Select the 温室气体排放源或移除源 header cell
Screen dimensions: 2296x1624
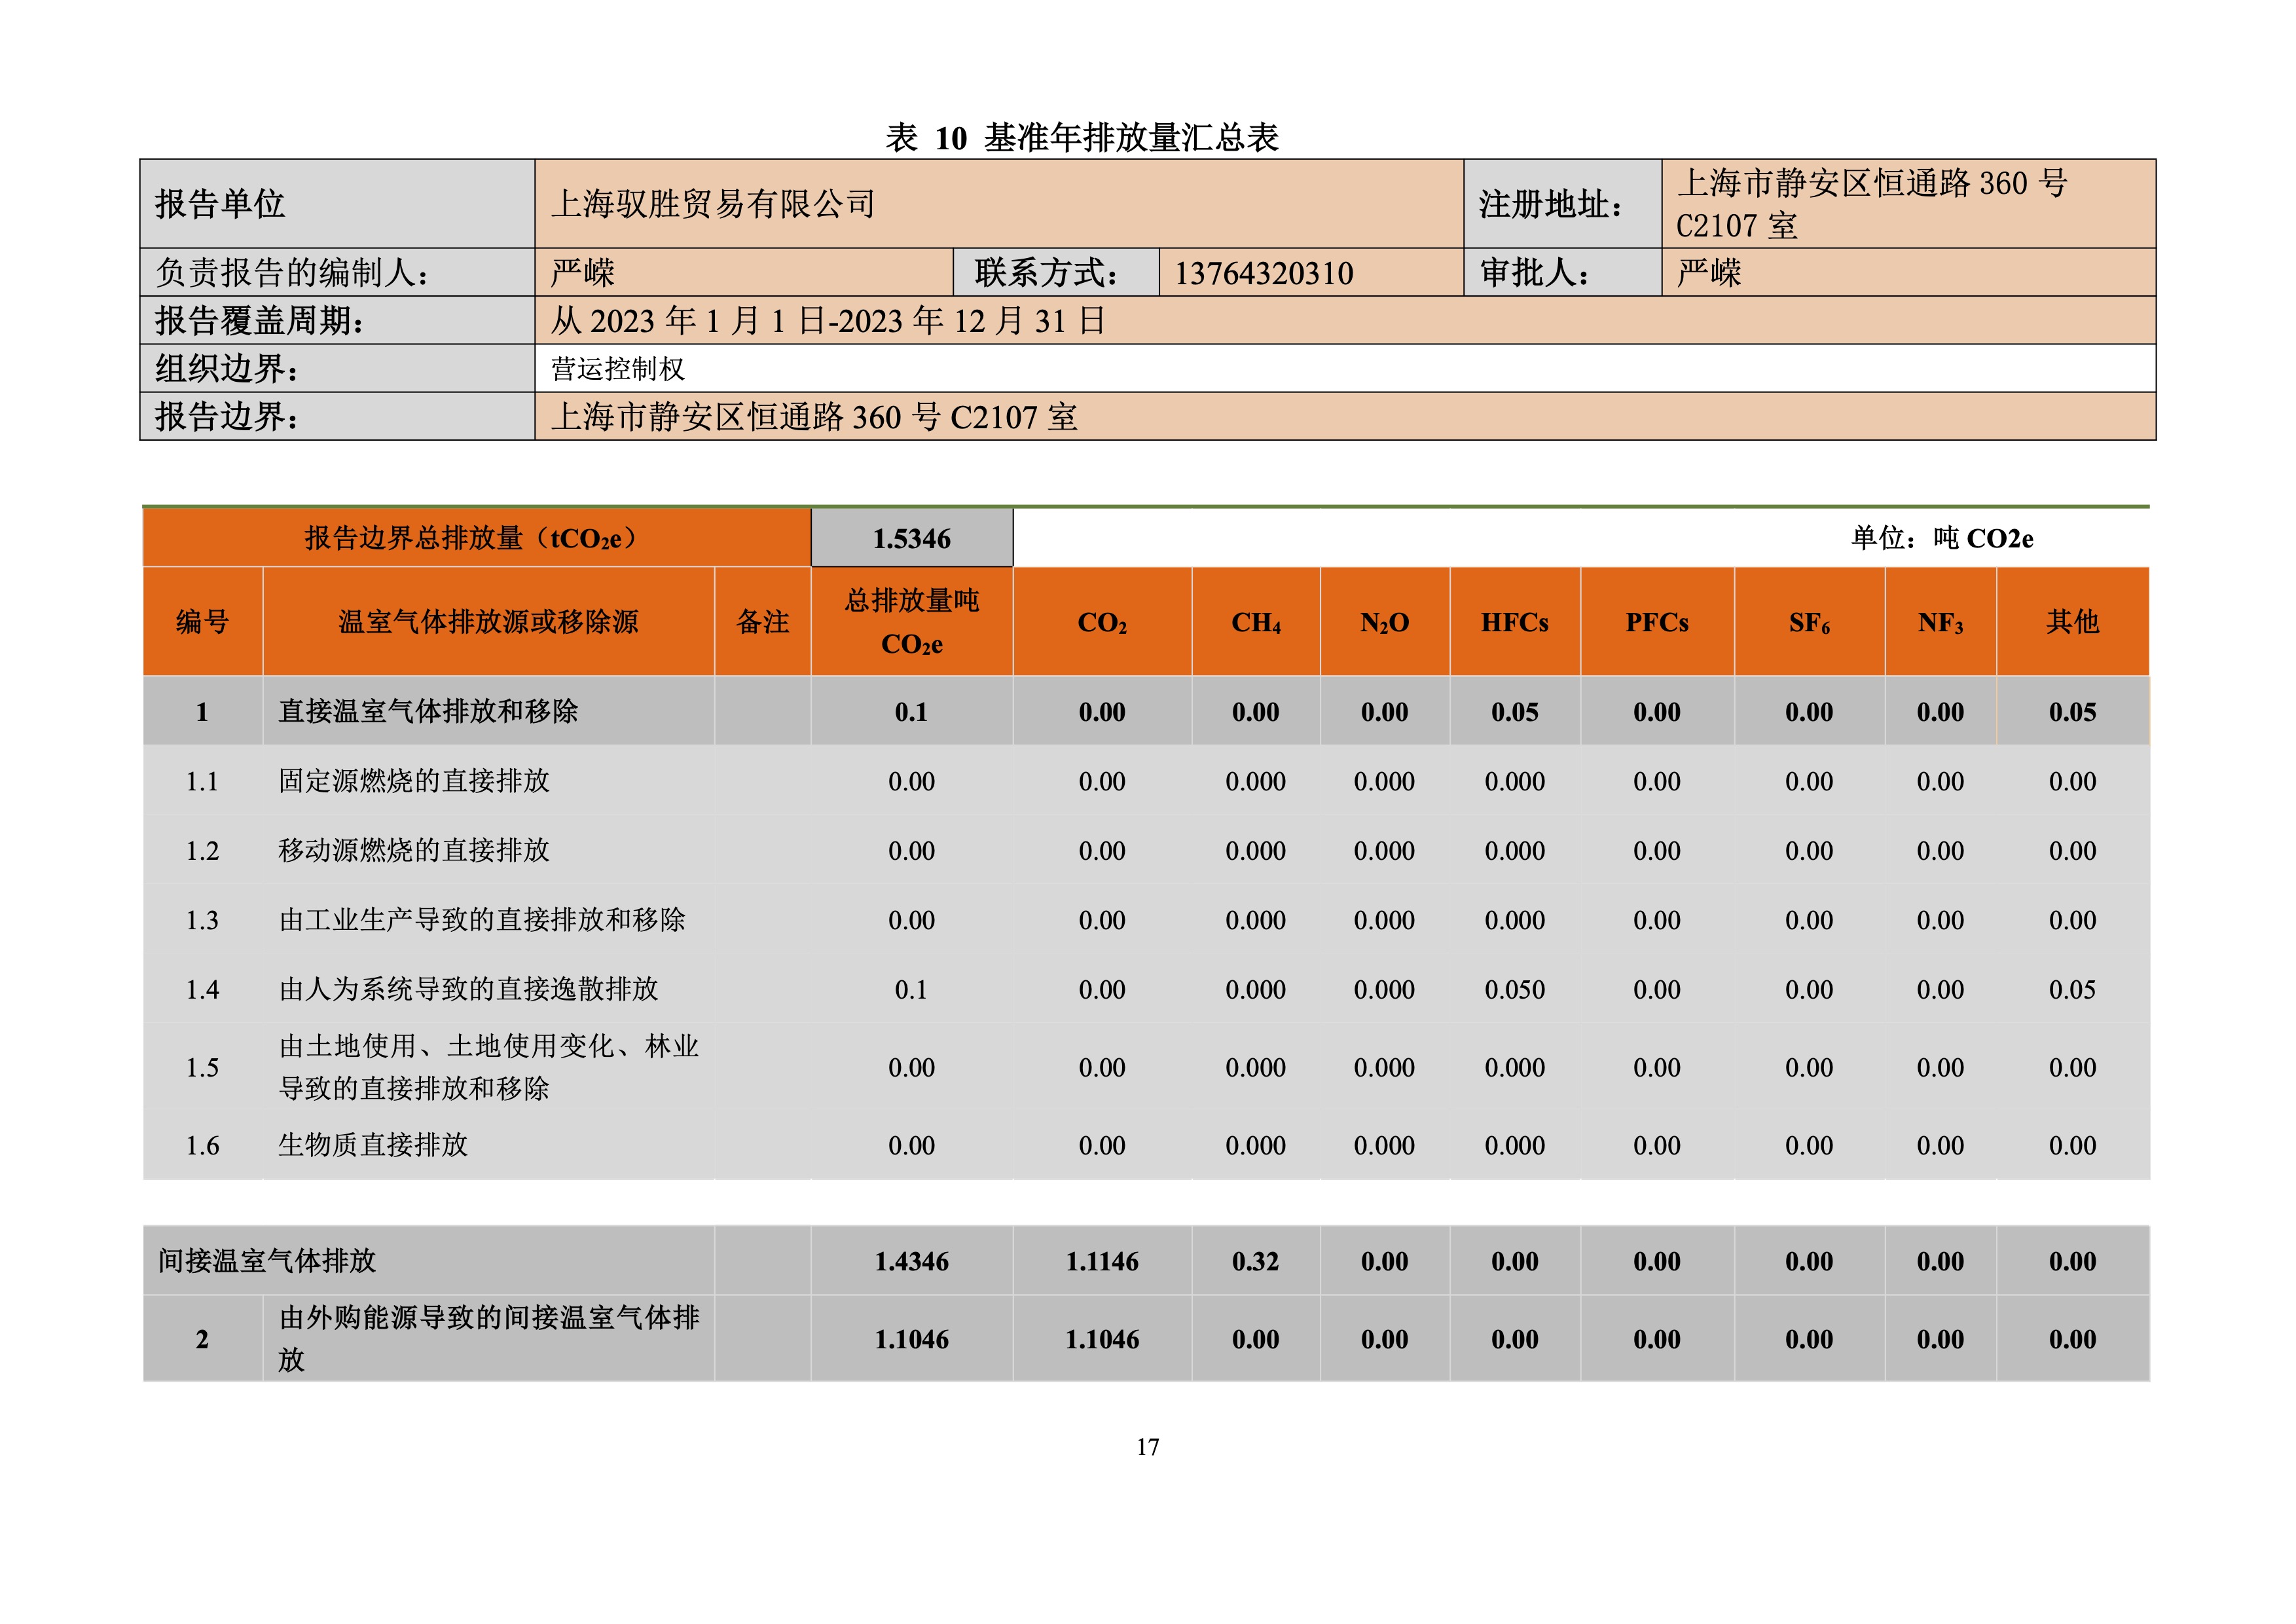(x=489, y=622)
